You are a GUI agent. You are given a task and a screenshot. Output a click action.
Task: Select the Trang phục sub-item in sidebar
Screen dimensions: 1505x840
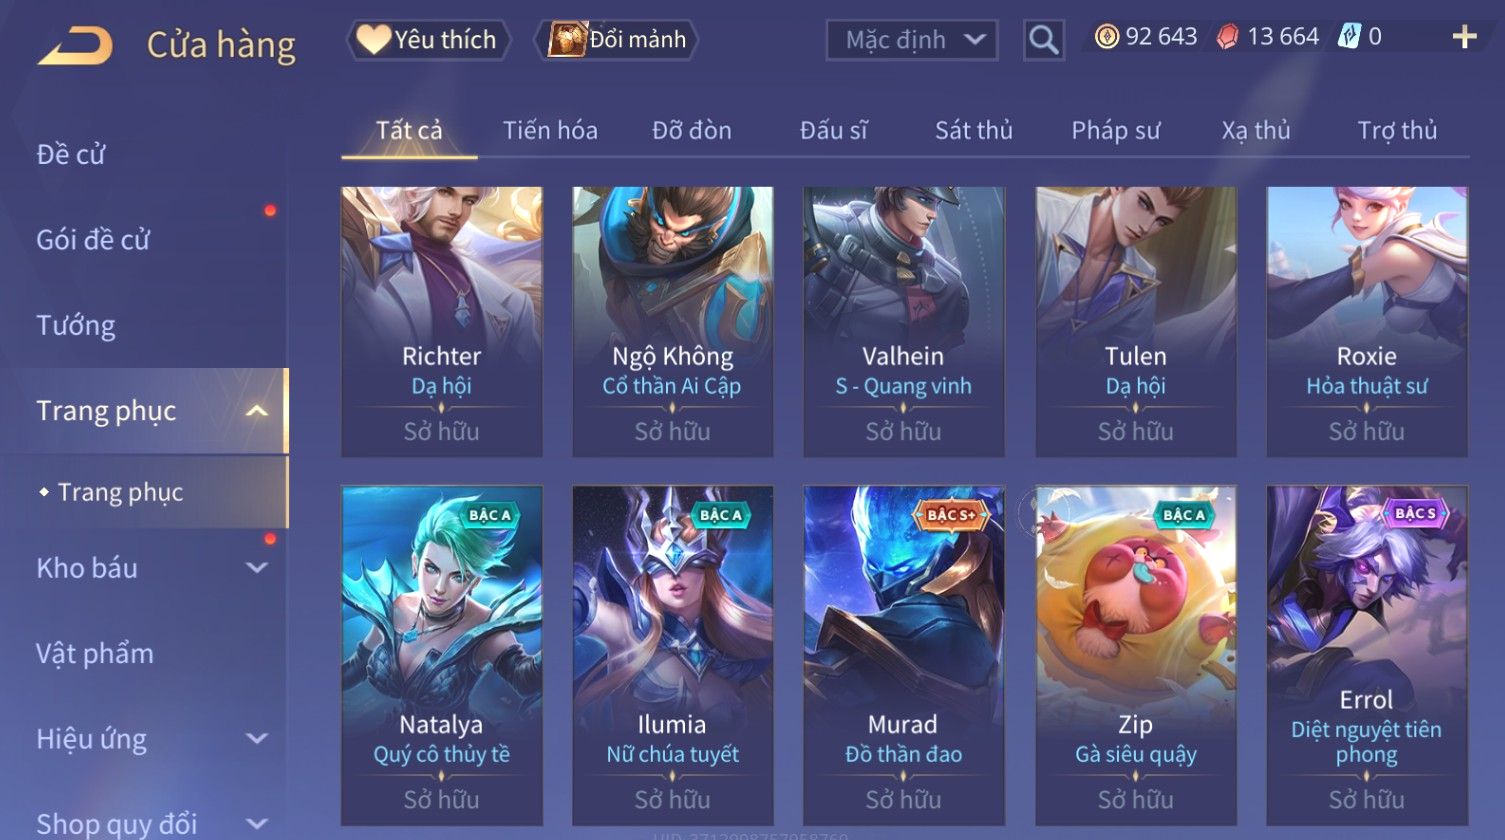point(120,492)
